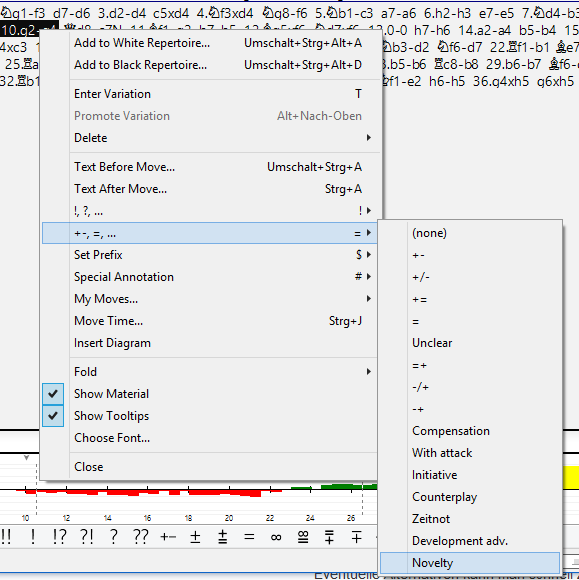The image size is (579, 580).
Task: Click the red evaluation bar near move 20
Action: click(229, 492)
